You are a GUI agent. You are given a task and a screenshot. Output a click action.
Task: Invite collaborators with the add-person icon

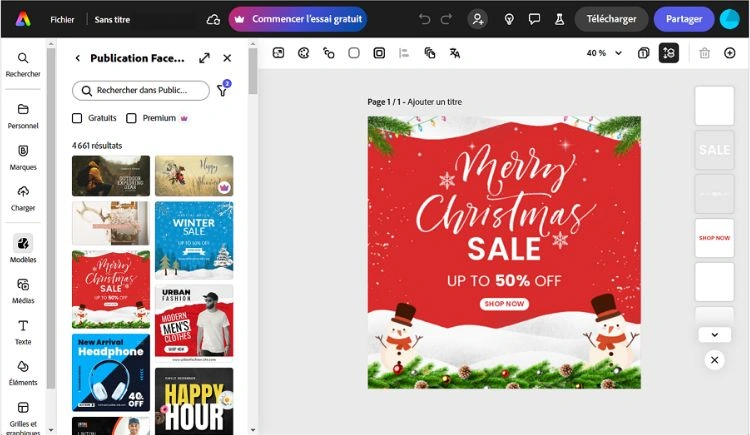[477, 19]
